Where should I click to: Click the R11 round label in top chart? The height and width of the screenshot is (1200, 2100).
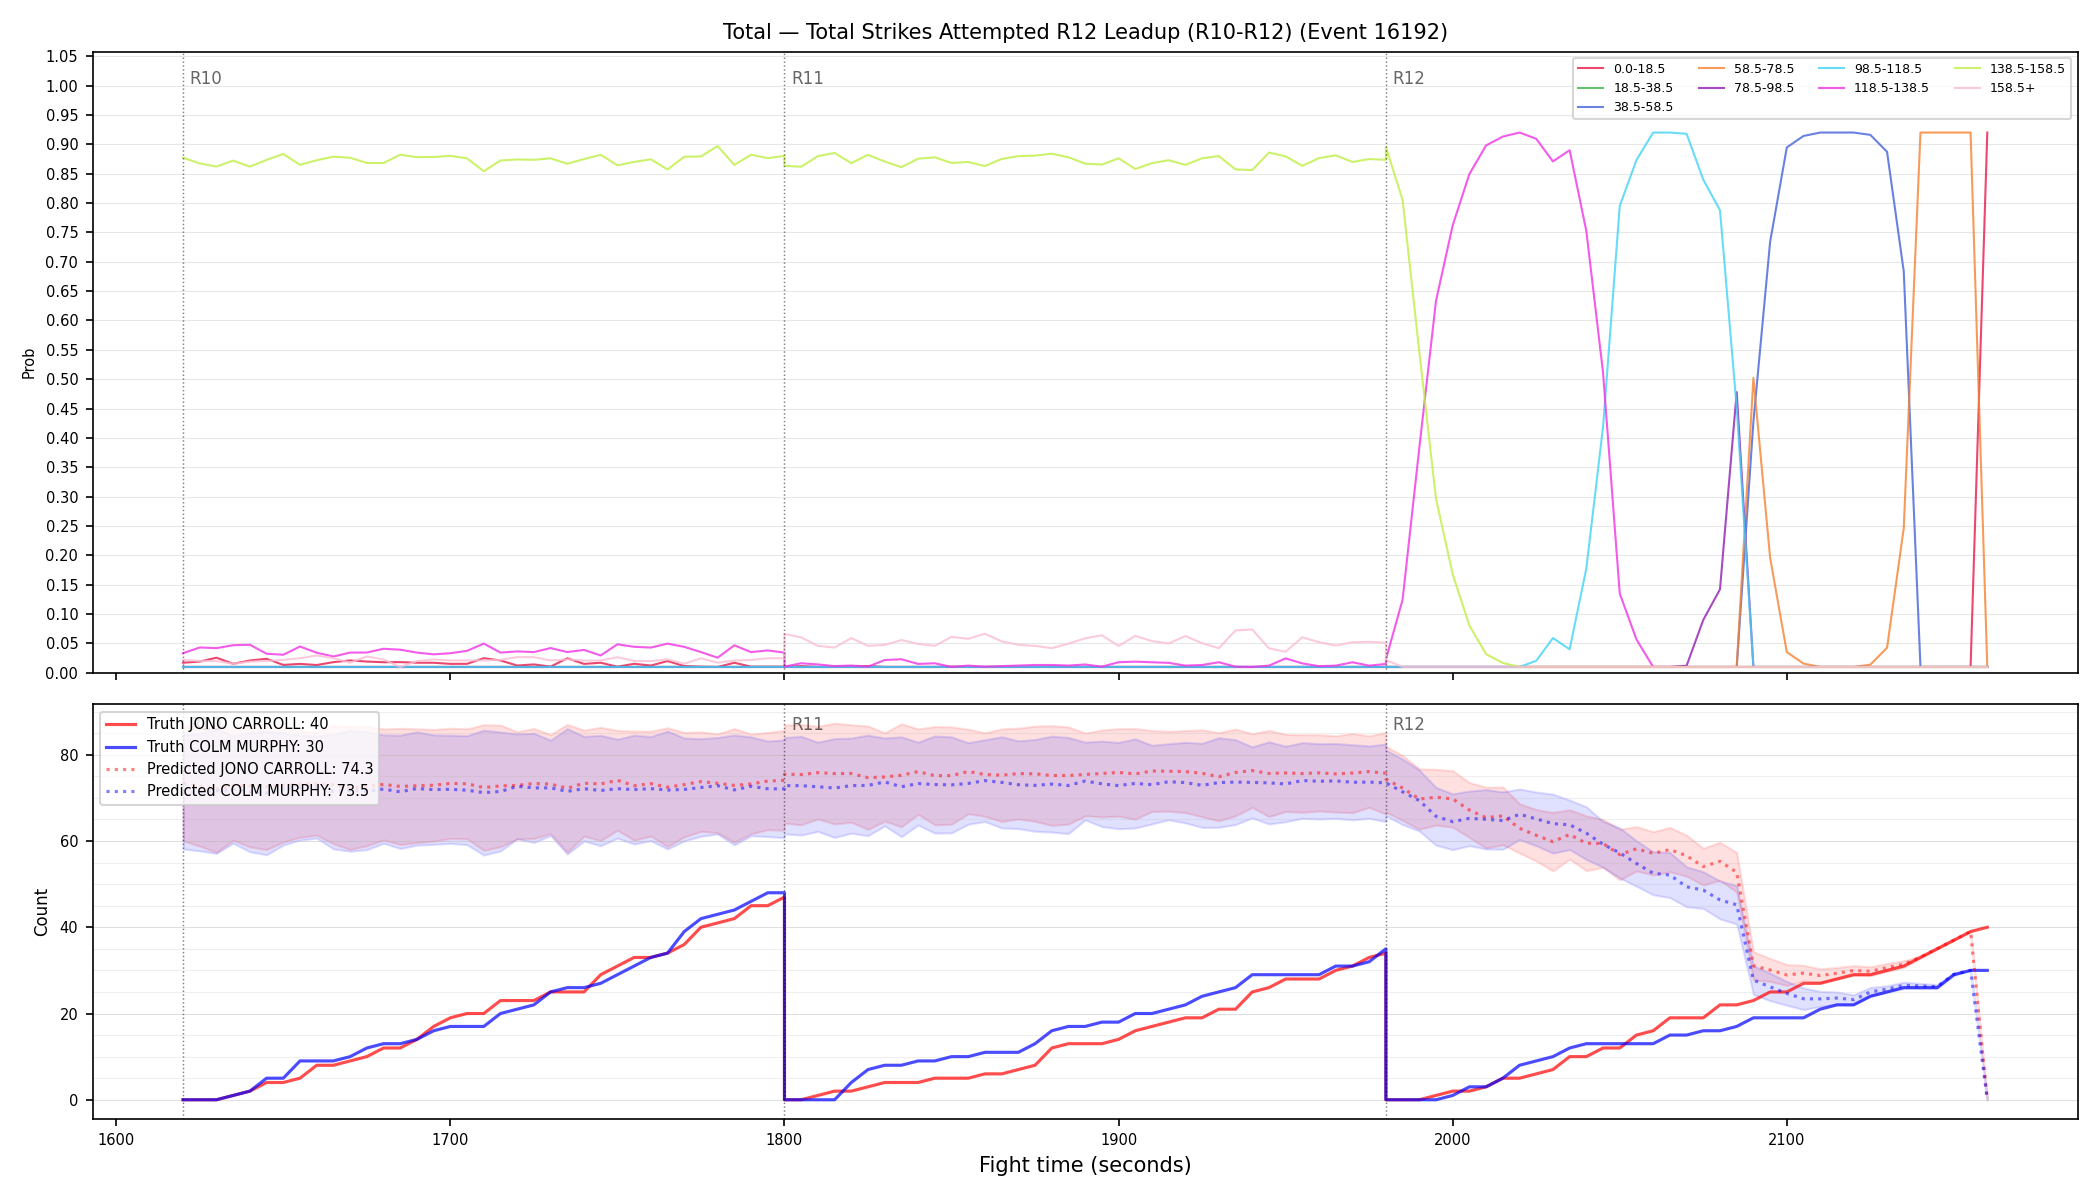pyautogui.click(x=807, y=78)
